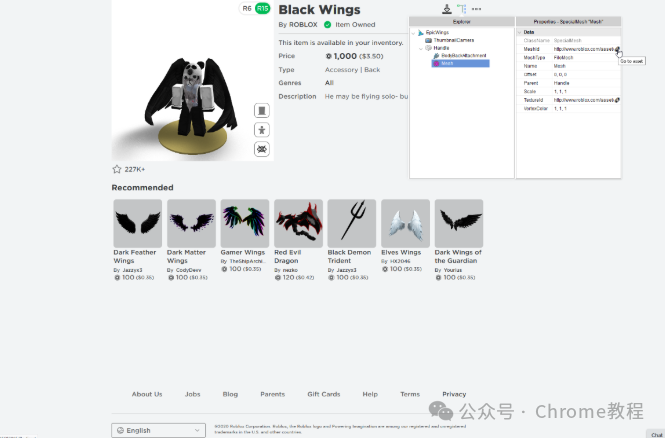Click the Properties panel header
Viewport: 665px width, 438px height.
568,22
